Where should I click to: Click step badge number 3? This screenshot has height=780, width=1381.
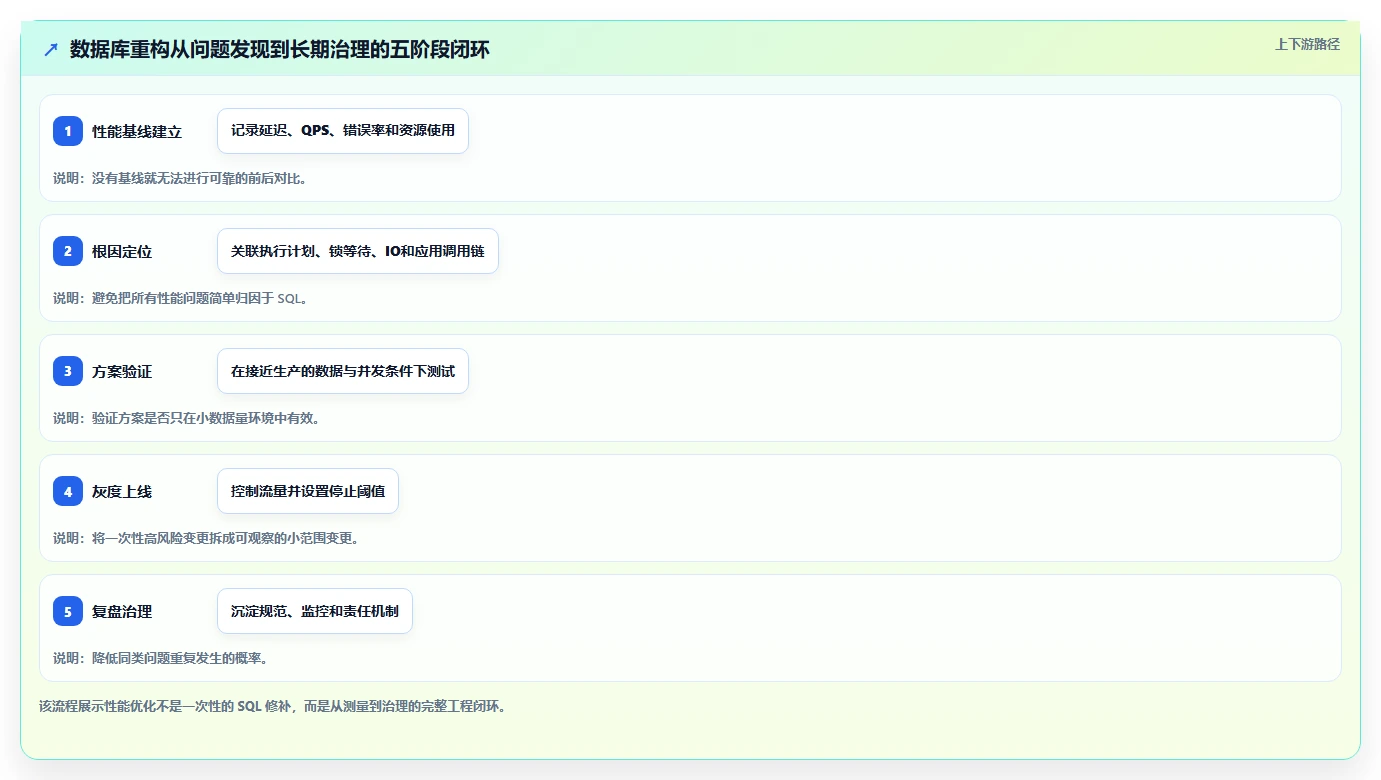[x=68, y=371]
